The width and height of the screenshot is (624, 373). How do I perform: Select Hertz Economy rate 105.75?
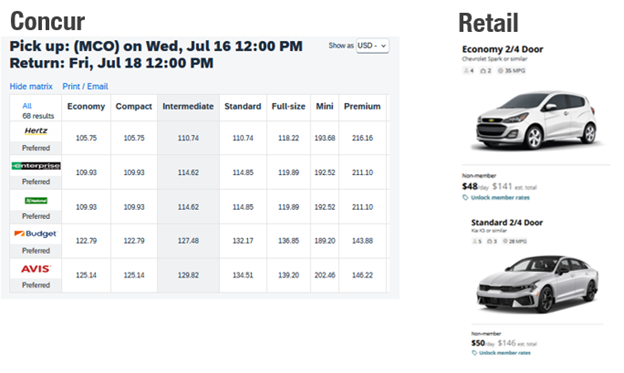pyautogui.click(x=86, y=138)
